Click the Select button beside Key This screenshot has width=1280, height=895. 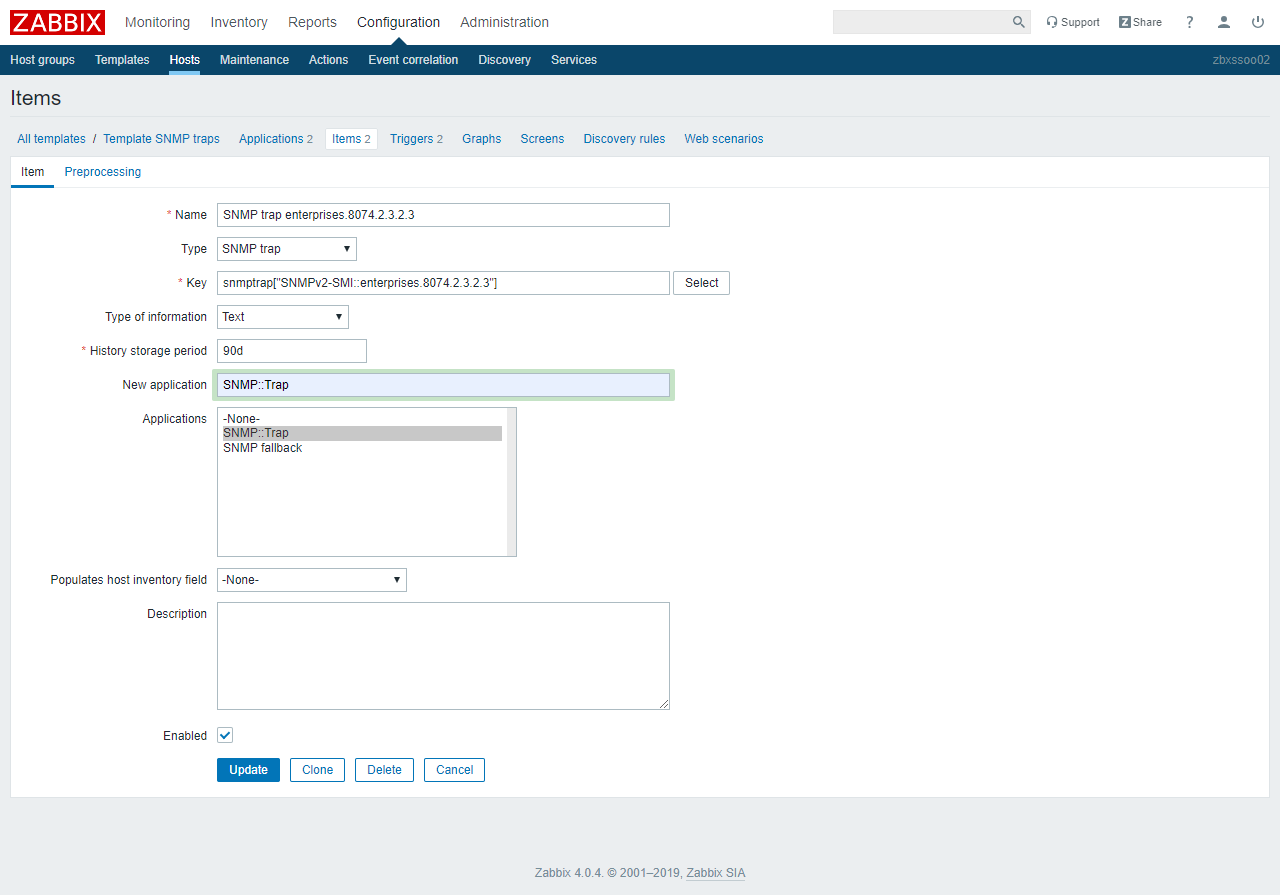[701, 283]
